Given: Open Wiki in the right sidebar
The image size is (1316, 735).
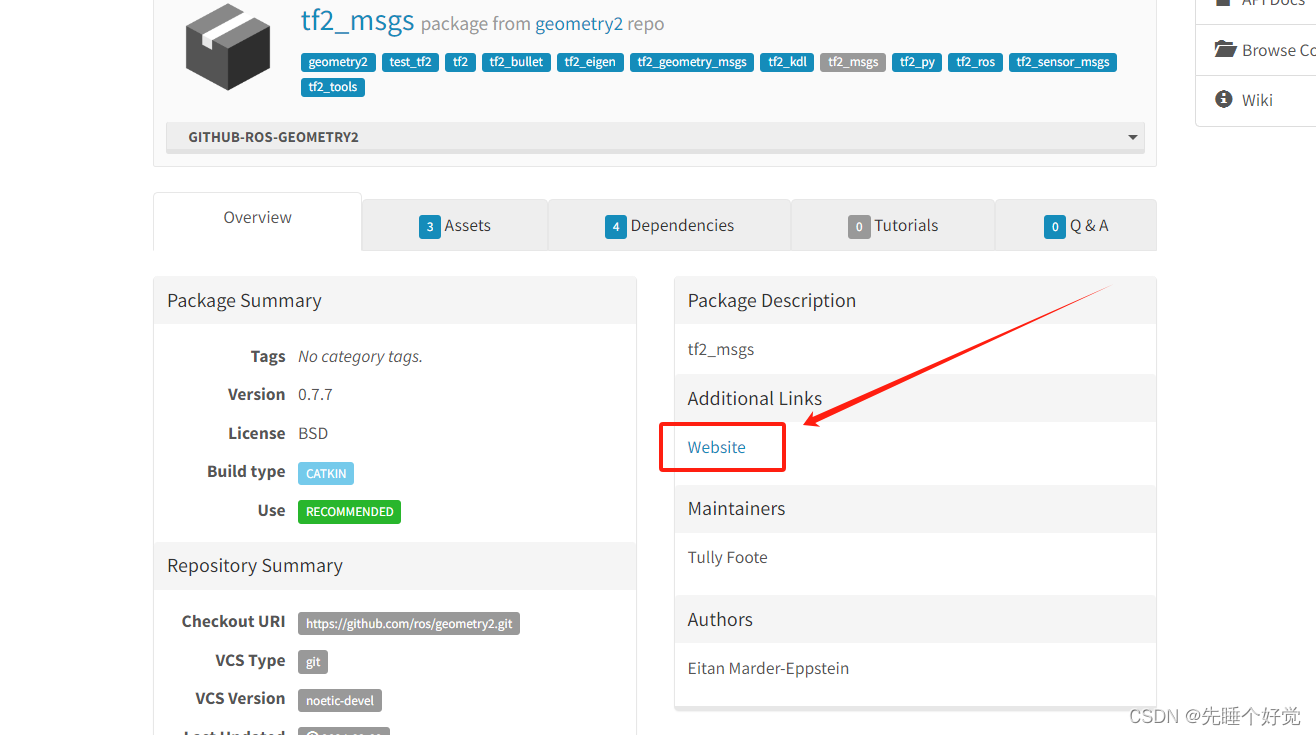Looking at the screenshot, I should tap(1256, 100).
